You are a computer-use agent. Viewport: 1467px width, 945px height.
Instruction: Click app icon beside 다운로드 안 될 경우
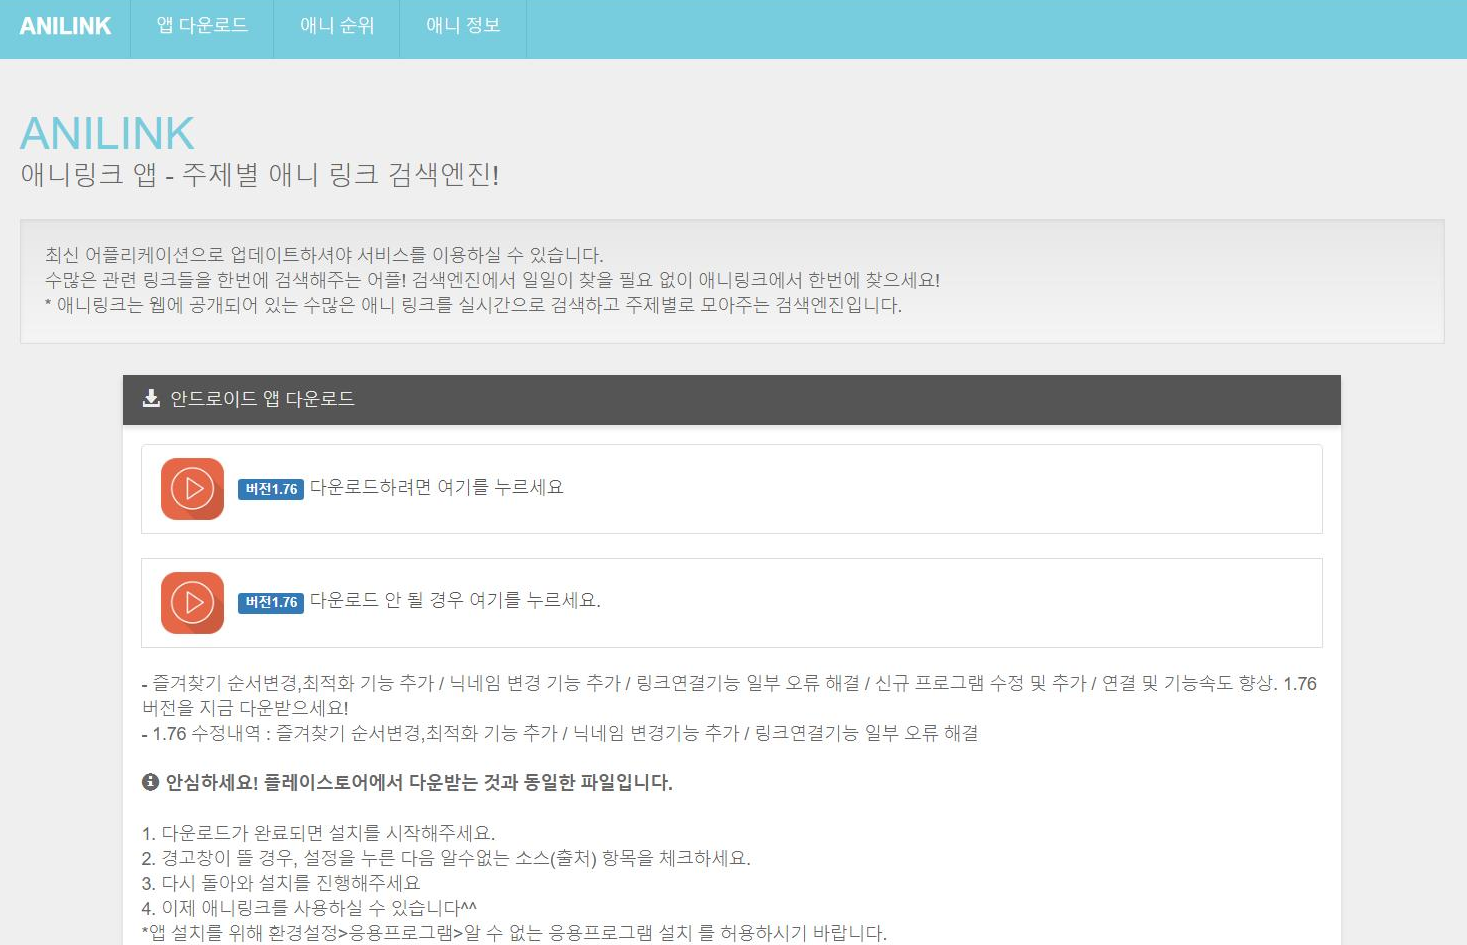click(x=192, y=603)
